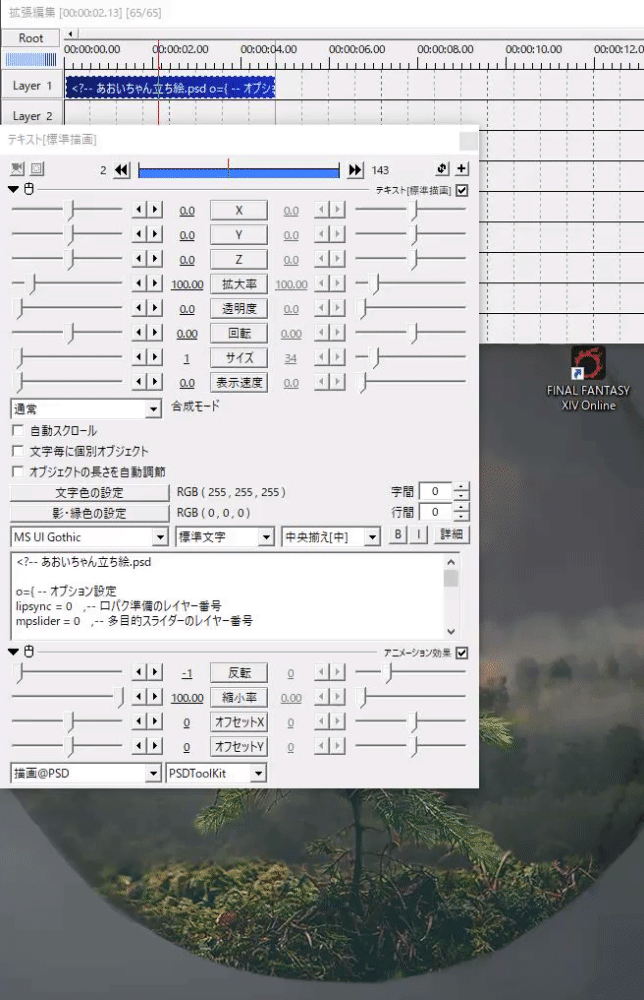Decrease 行間 spacing with down stepper

point(461,517)
